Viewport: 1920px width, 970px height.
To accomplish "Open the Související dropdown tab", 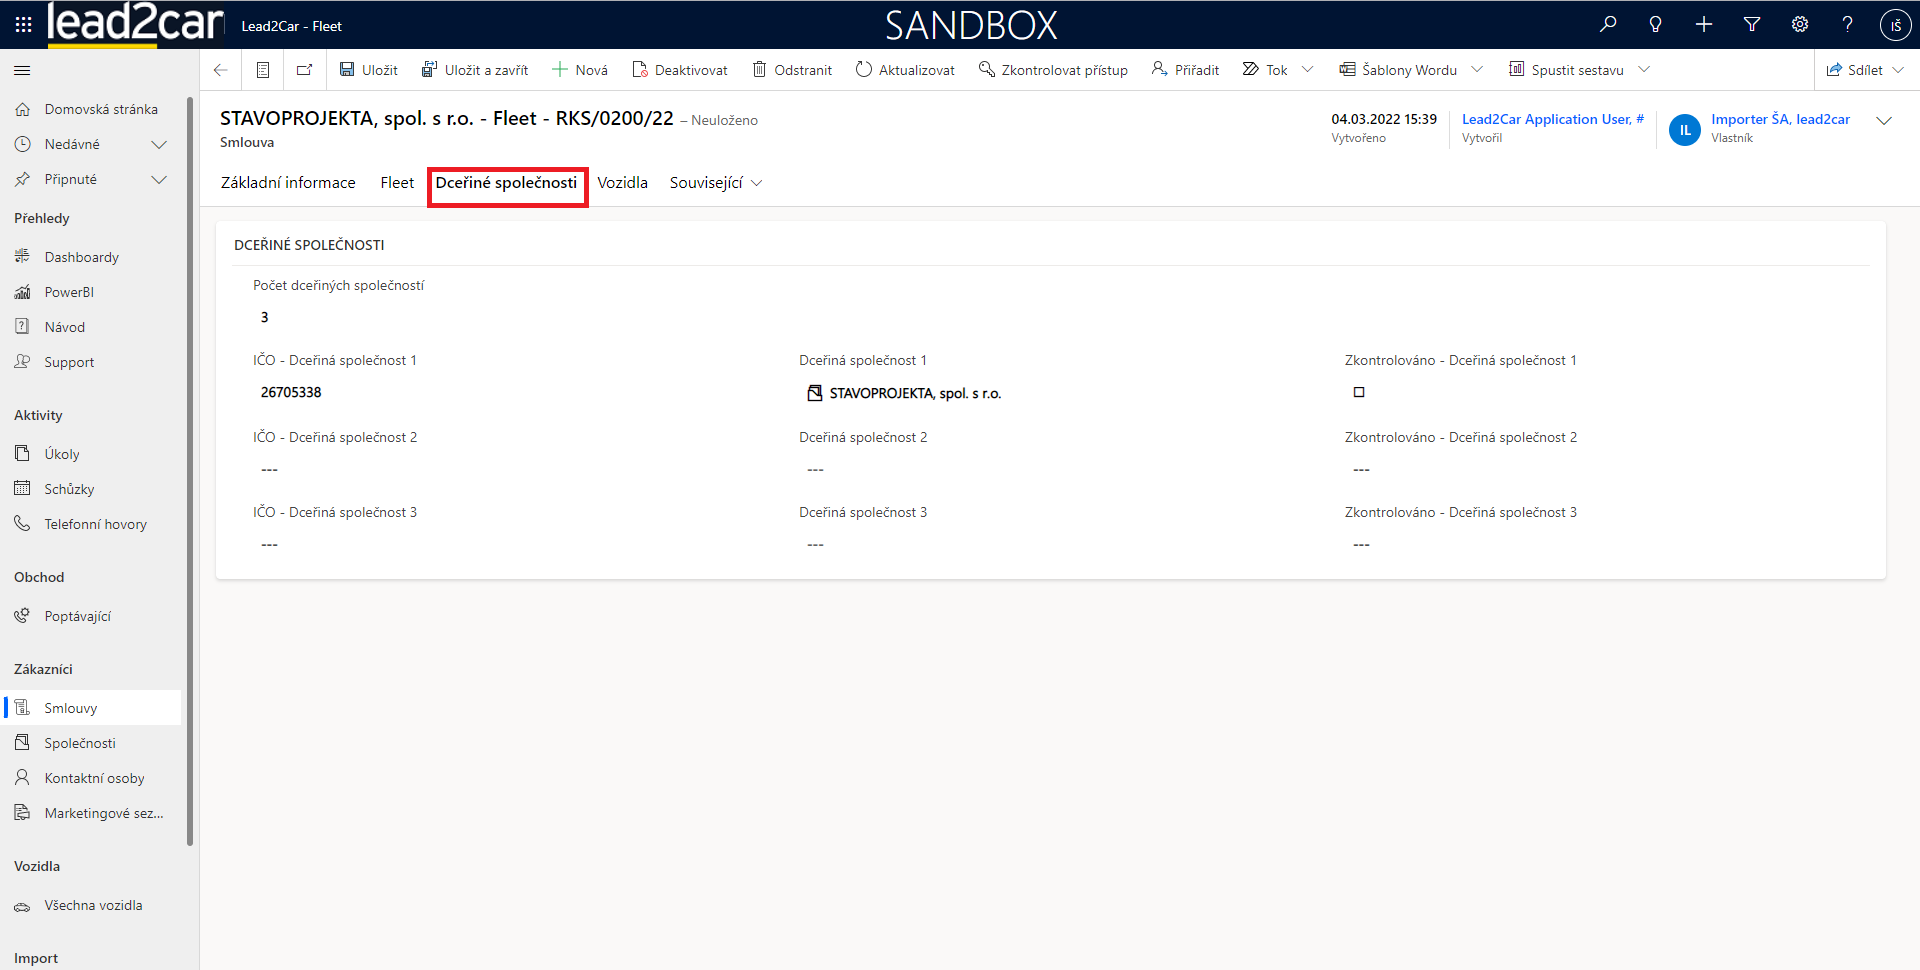I will tap(715, 183).
